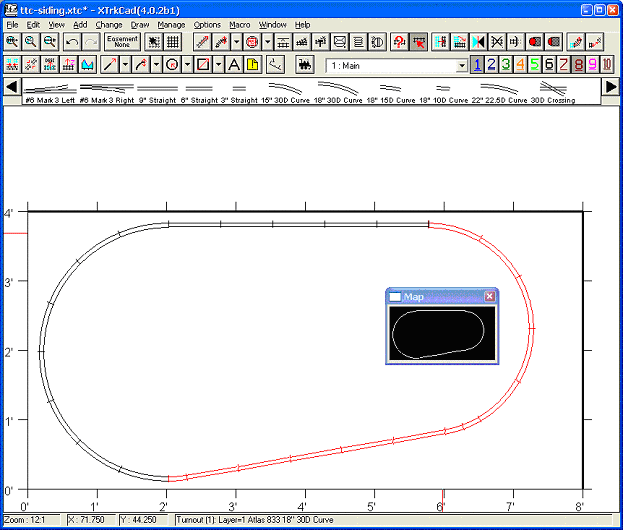
Task: Click the Describe question mark tool
Action: [x=398, y=42]
